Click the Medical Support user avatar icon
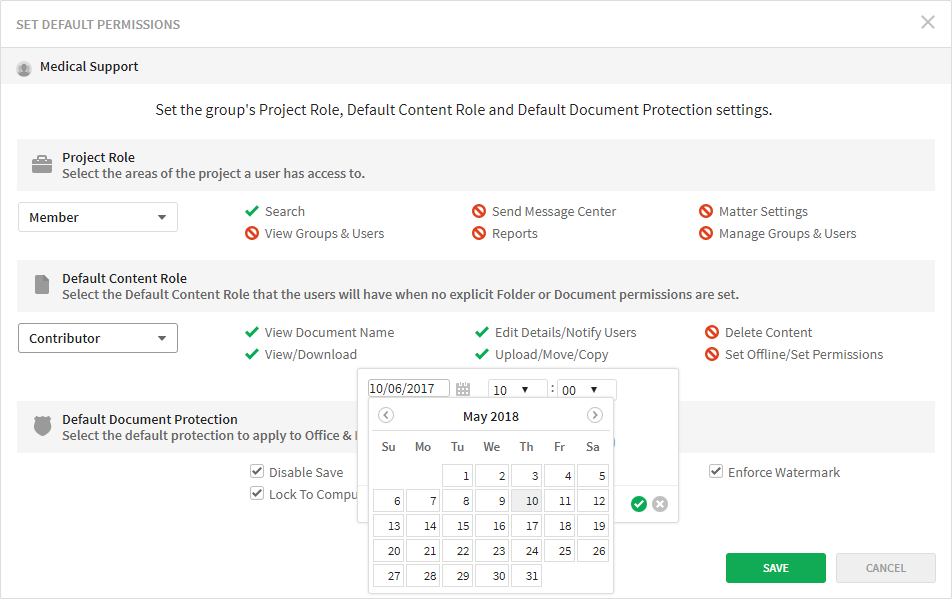Image resolution: width=952 pixels, height=599 pixels. coord(23,67)
